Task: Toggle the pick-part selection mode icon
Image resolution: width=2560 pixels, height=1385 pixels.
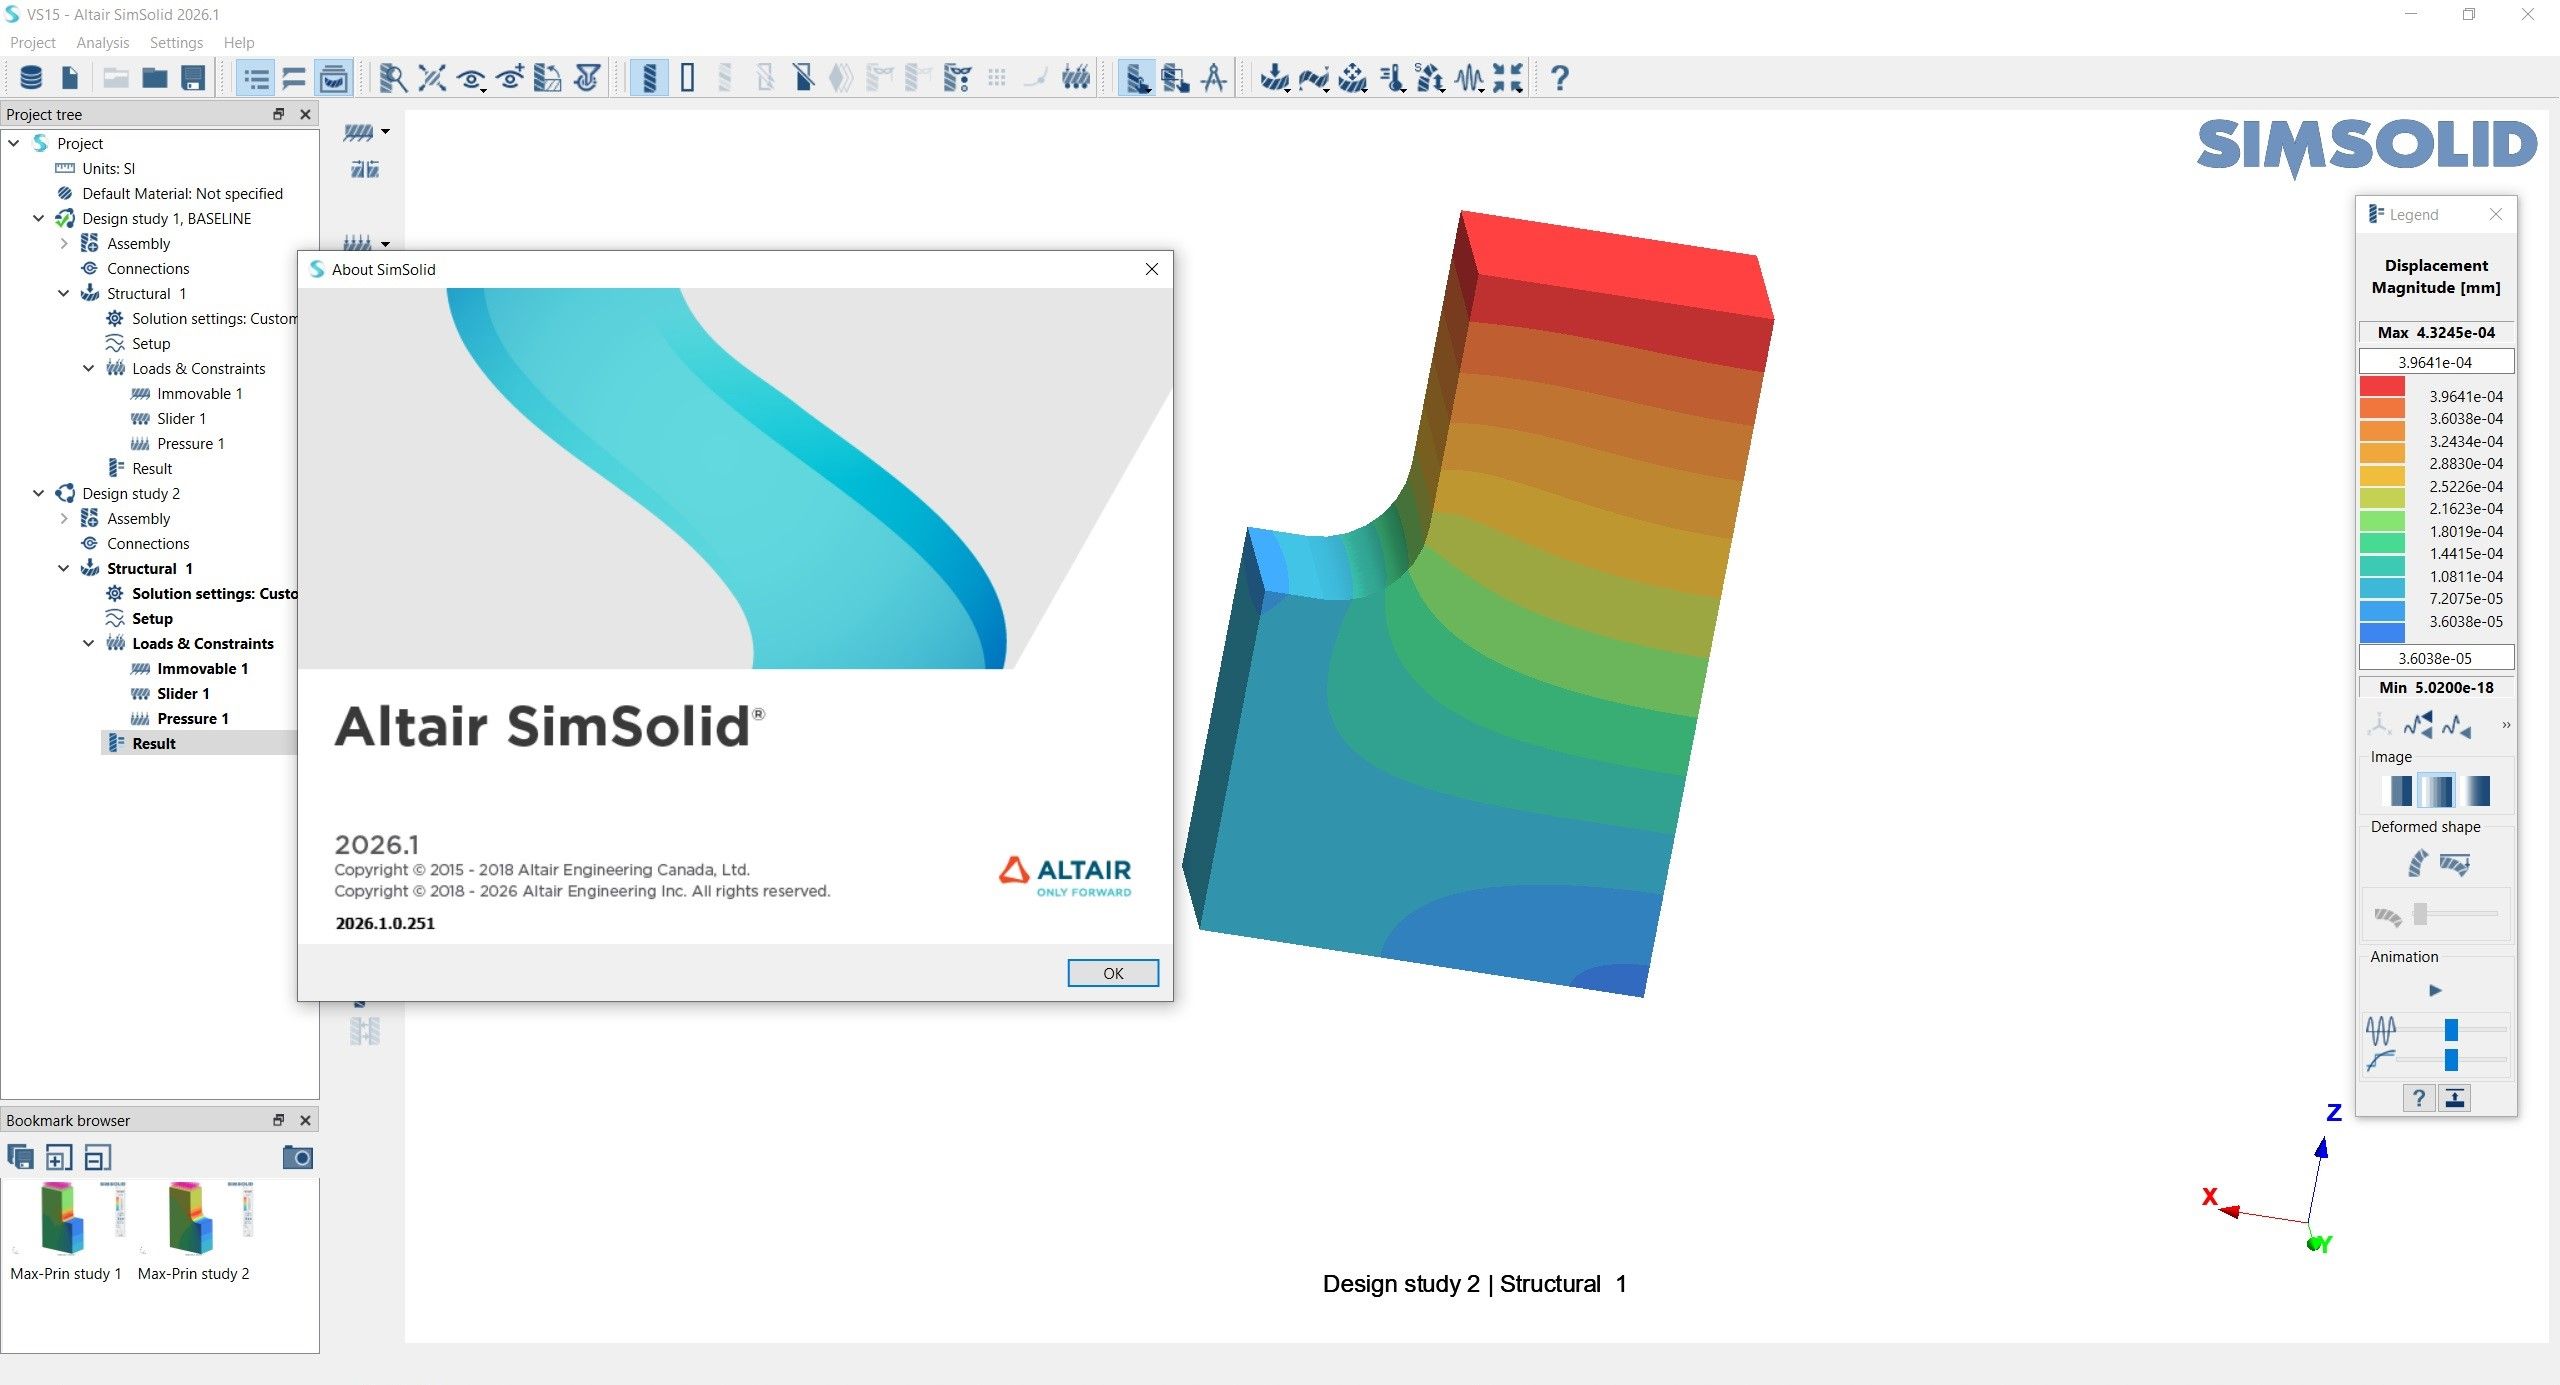Action: [x=1136, y=77]
